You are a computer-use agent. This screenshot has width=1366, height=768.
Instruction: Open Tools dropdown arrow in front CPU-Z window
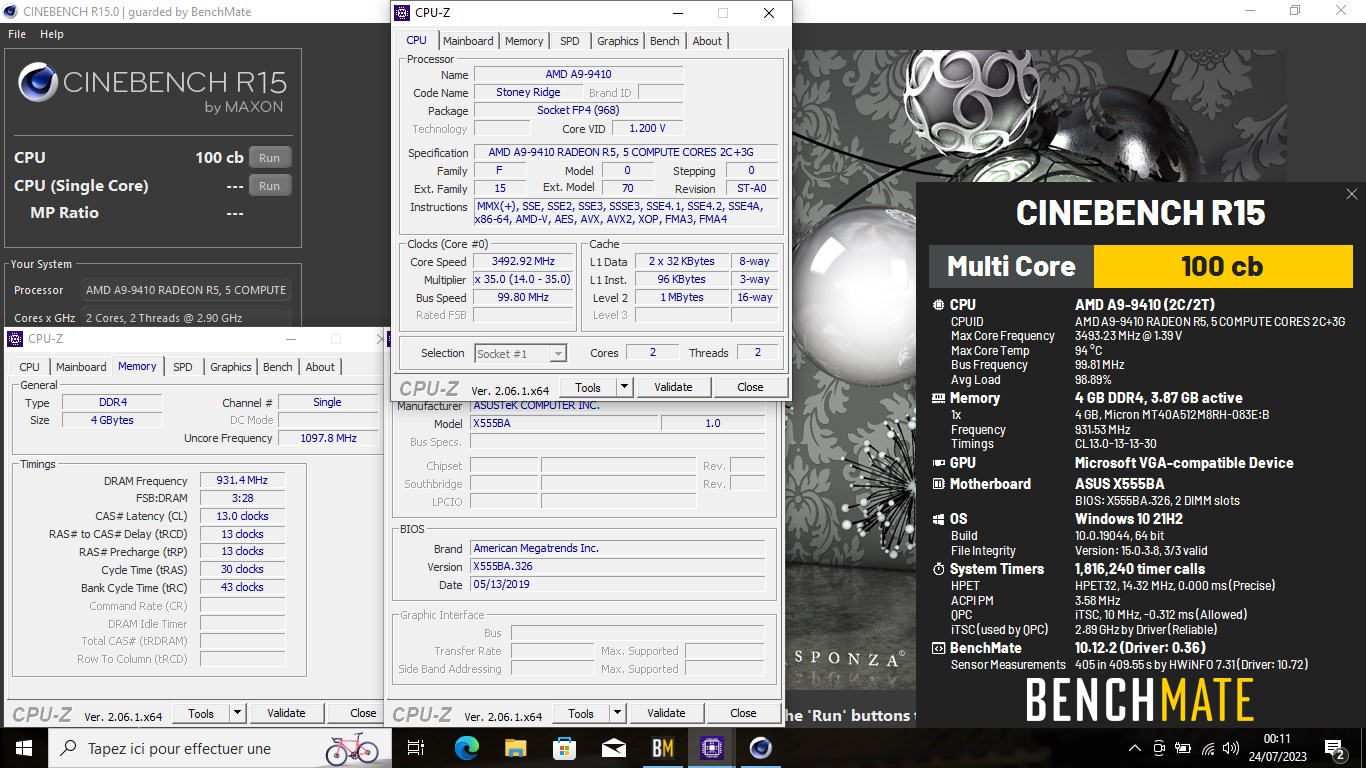624,387
